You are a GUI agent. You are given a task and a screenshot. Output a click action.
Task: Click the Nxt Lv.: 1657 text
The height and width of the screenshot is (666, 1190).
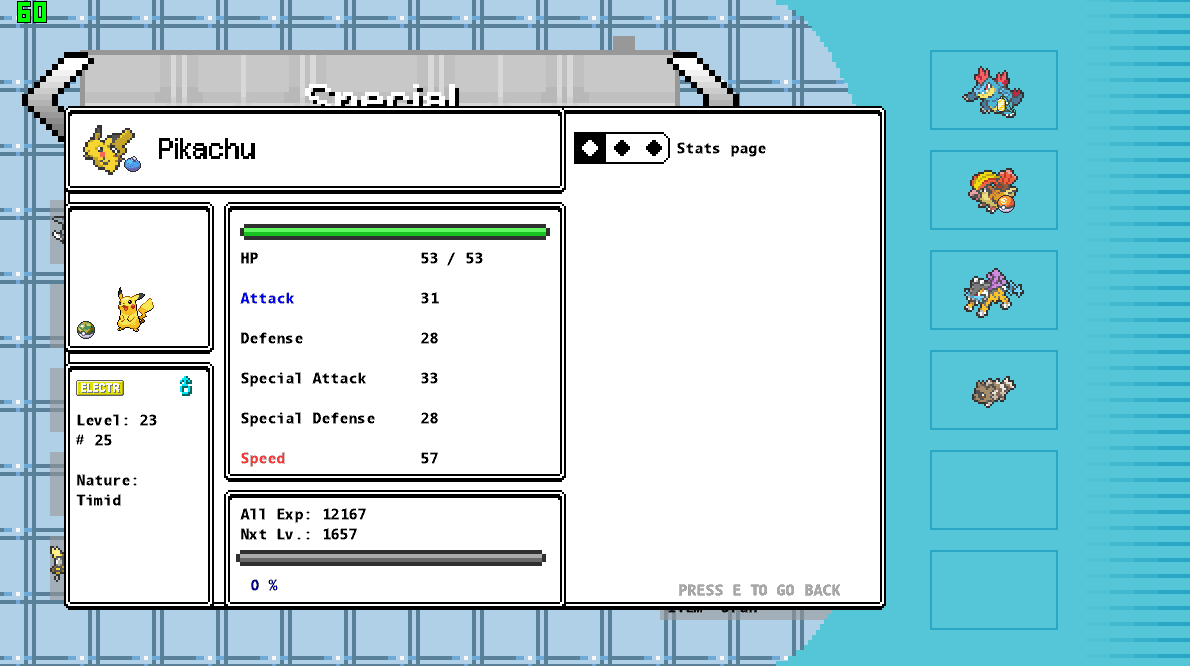299,534
